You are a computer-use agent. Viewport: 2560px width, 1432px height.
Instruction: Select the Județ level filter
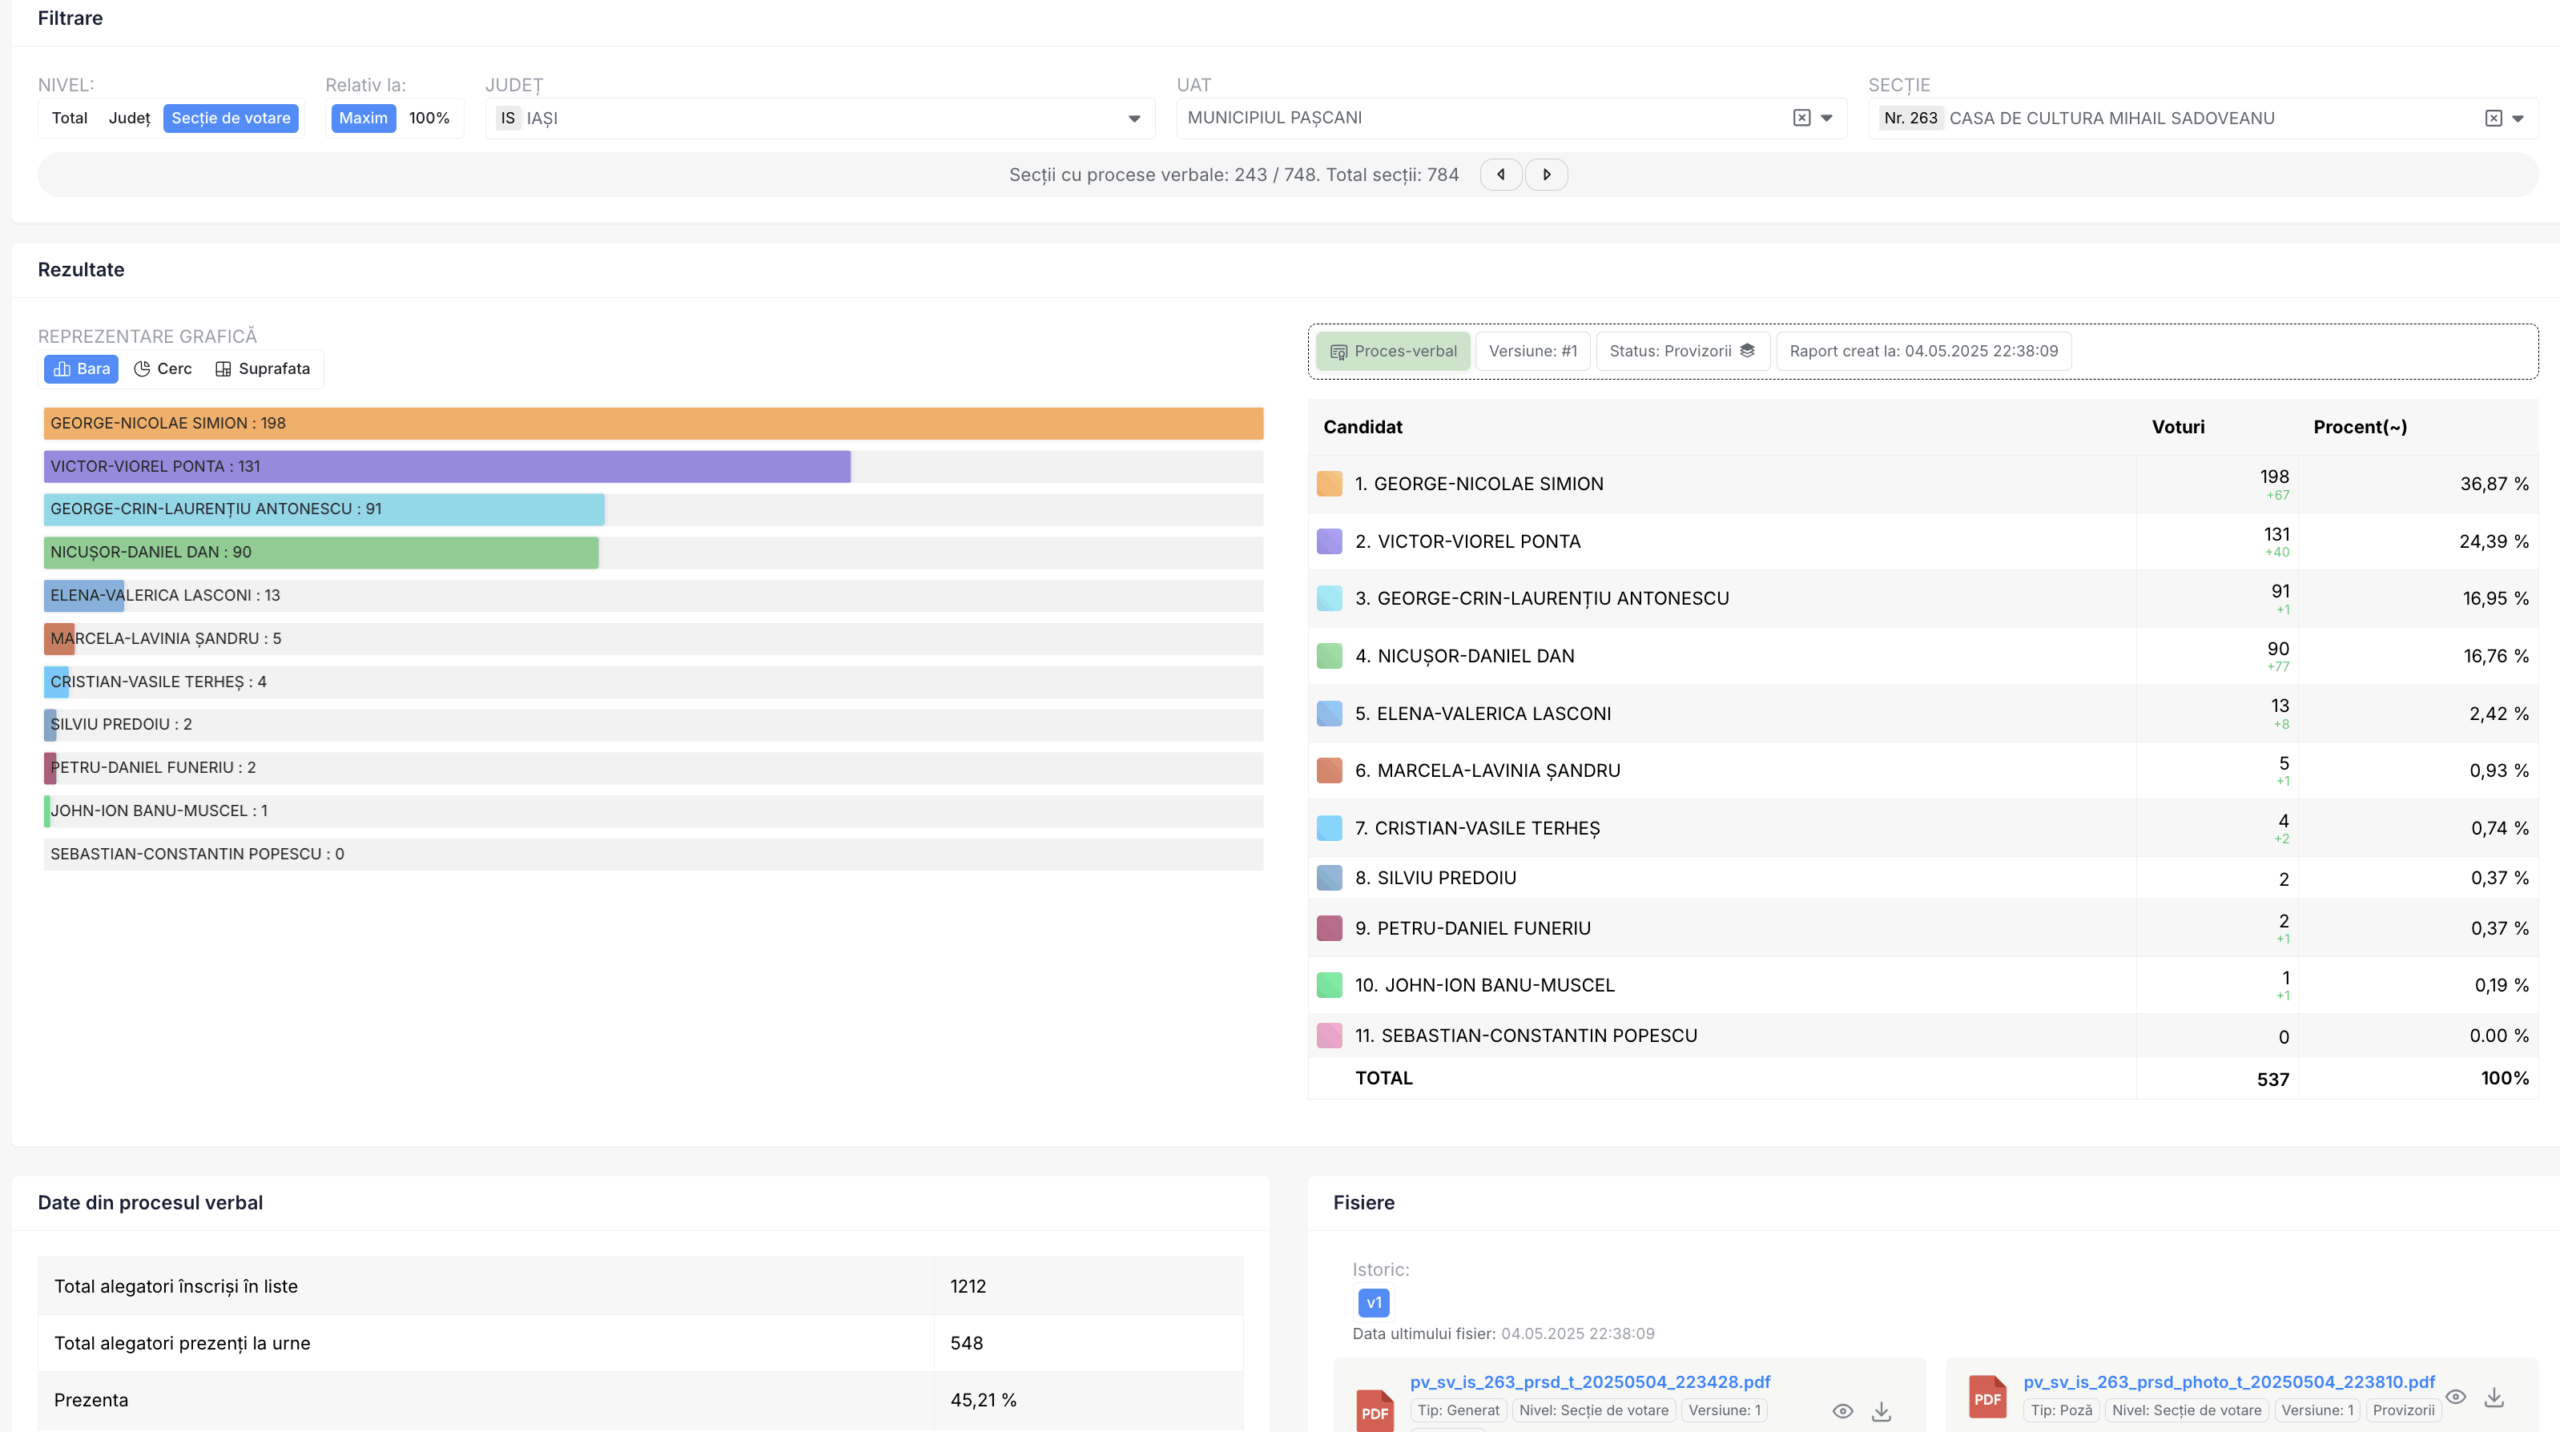coord(129,118)
